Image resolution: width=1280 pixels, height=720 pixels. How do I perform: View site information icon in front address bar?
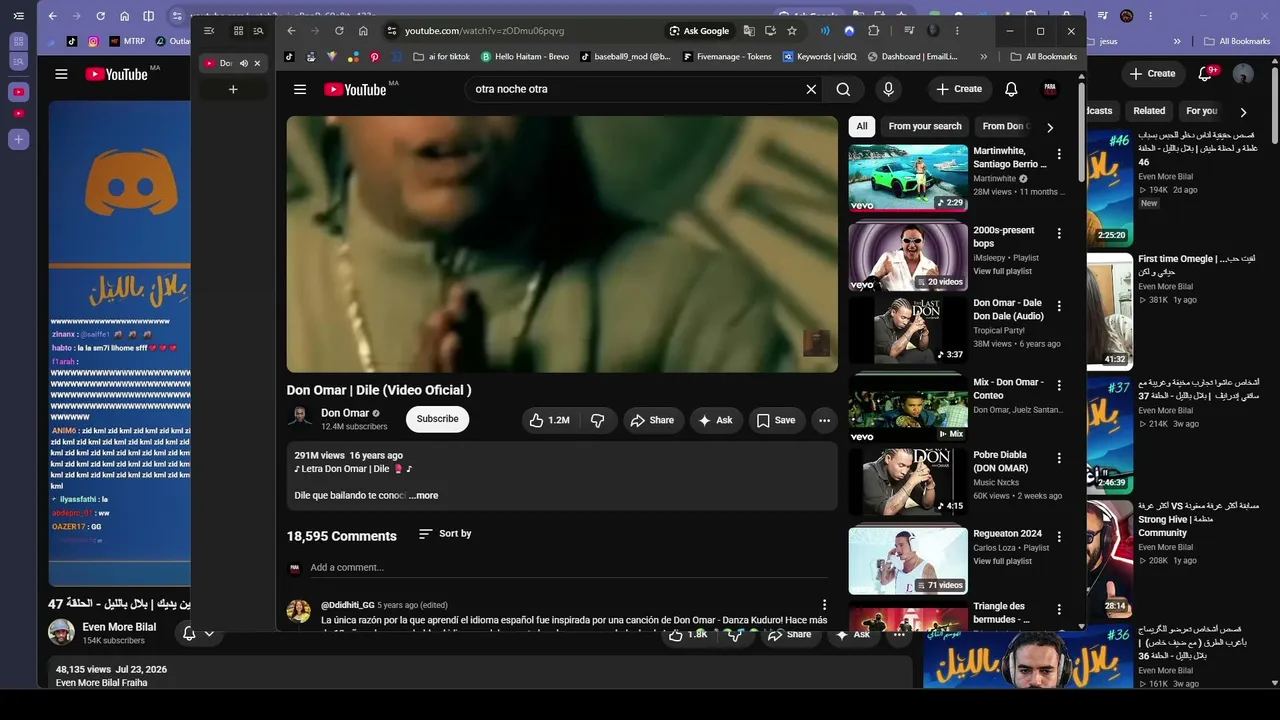392,31
